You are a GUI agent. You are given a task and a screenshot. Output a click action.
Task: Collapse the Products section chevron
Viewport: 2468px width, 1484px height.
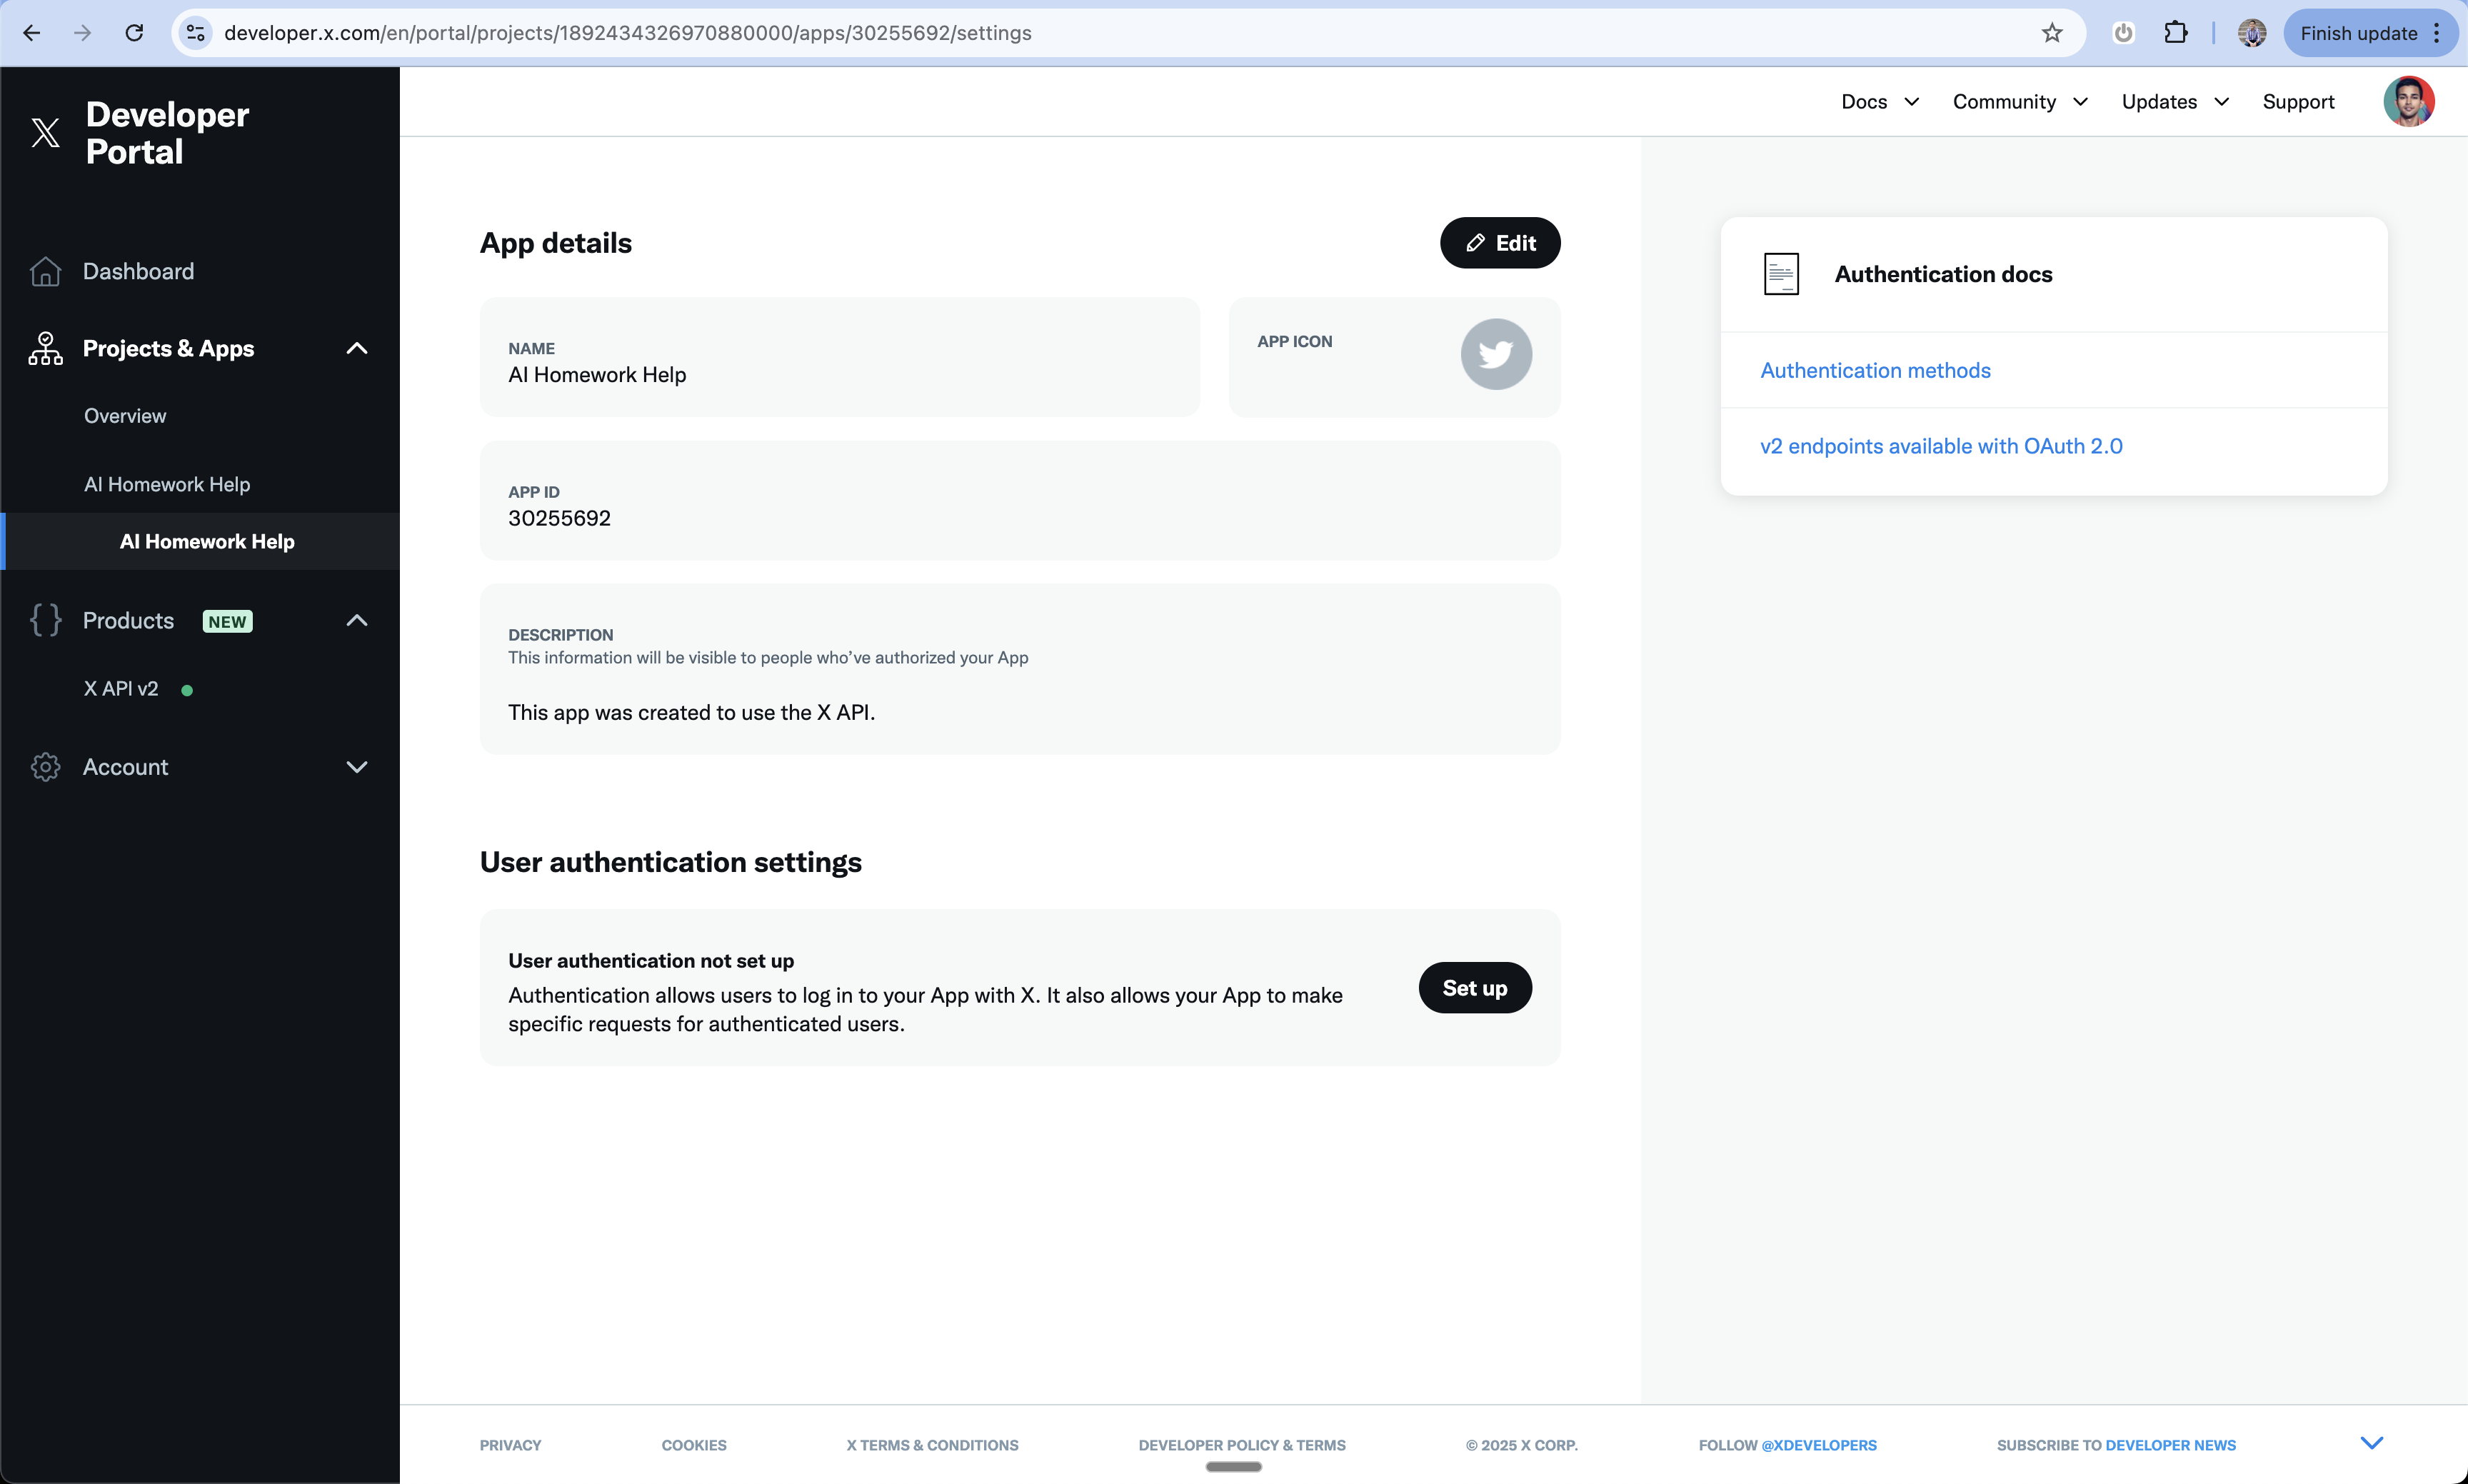click(356, 620)
